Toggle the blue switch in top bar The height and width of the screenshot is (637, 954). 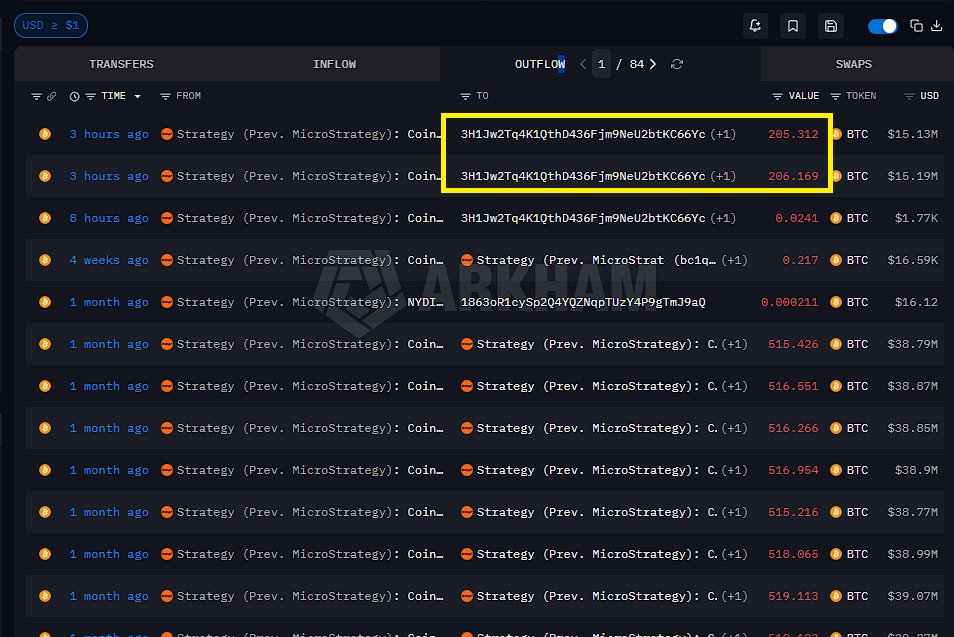click(x=882, y=26)
